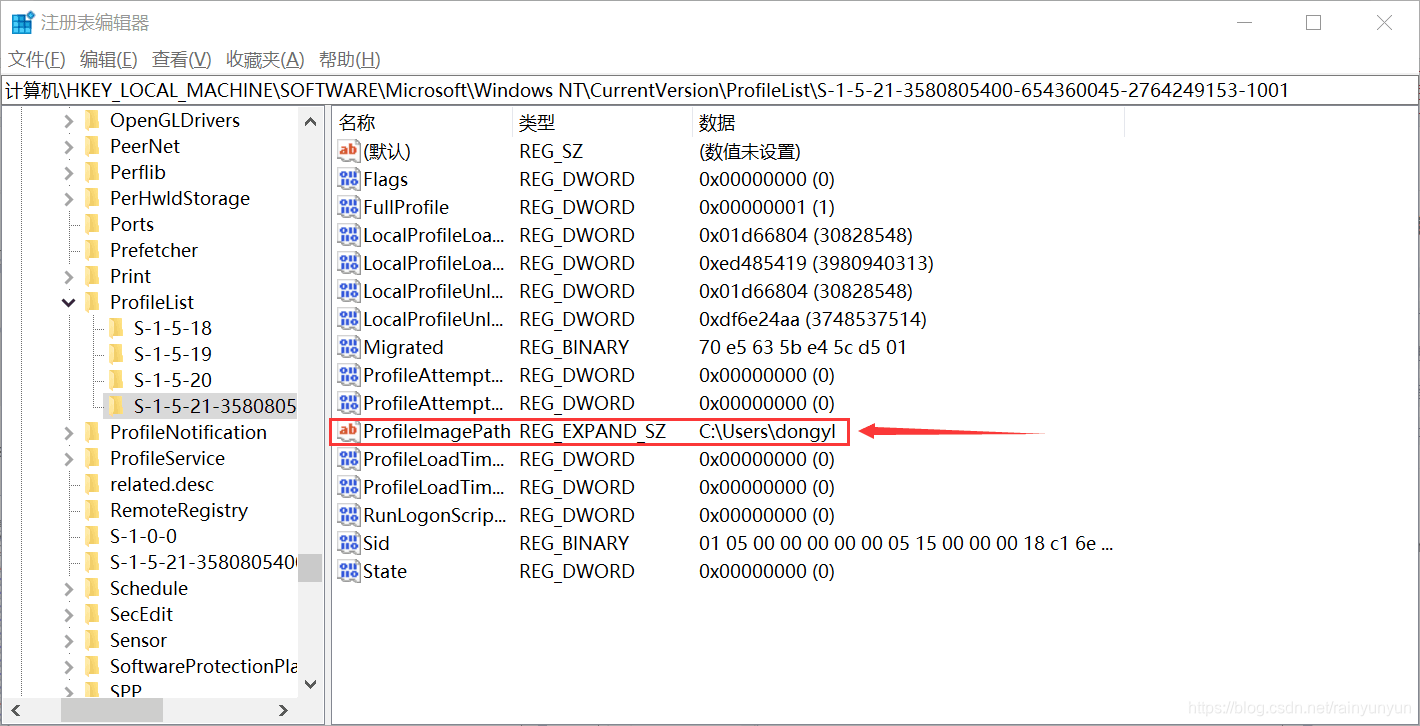Open the 收藏夹(A) menu

click(265, 60)
